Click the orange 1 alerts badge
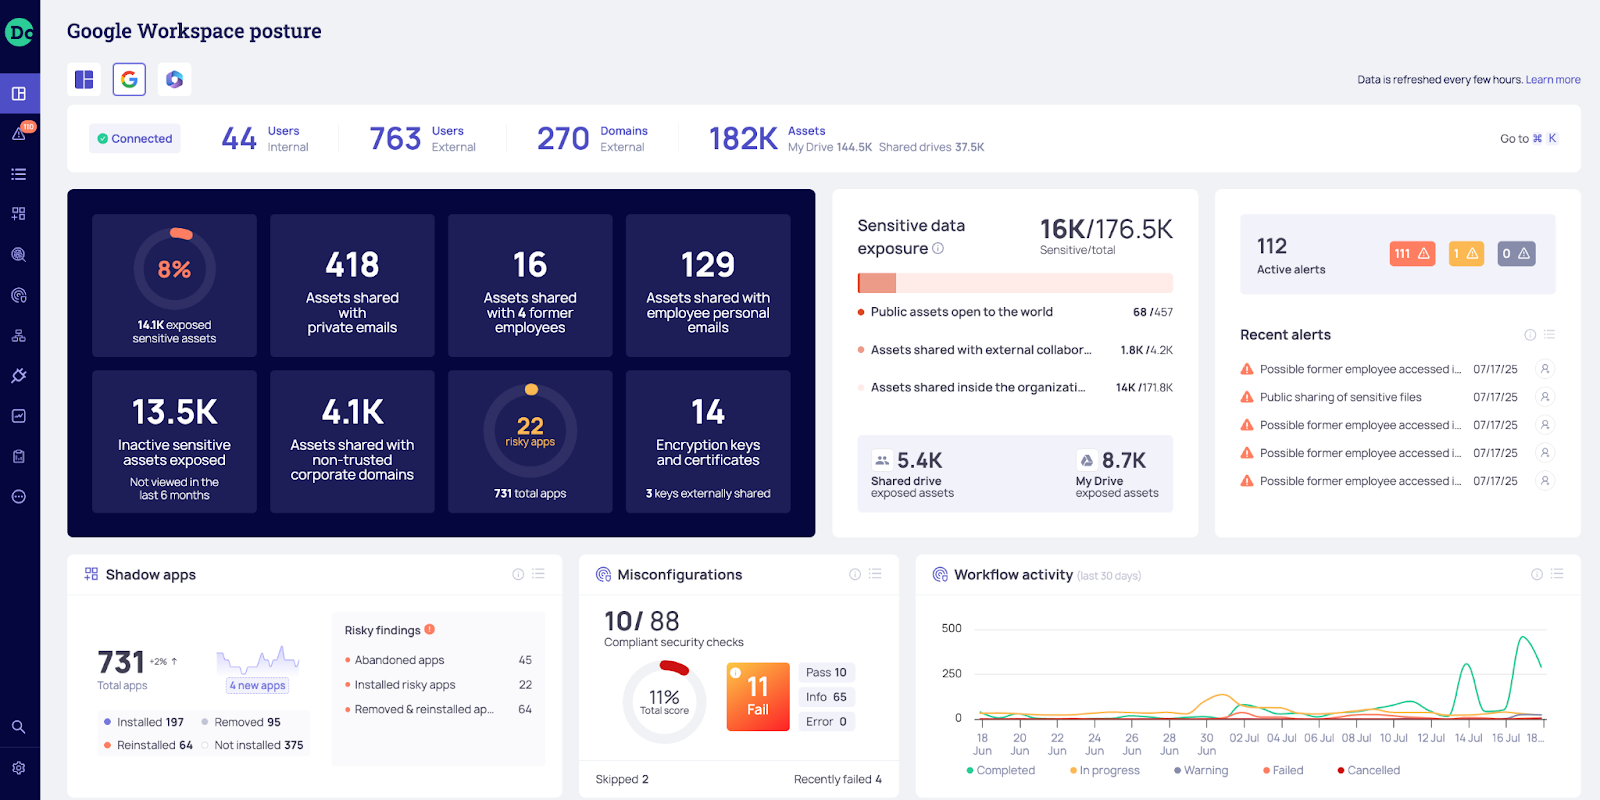The height and width of the screenshot is (800, 1600). pos(1466,254)
